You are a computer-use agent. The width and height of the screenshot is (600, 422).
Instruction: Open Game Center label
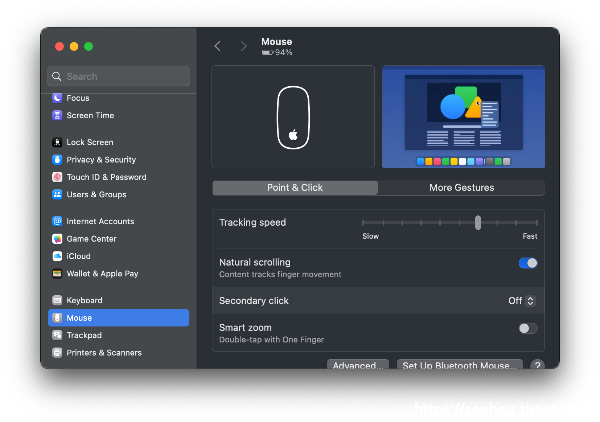(x=91, y=239)
